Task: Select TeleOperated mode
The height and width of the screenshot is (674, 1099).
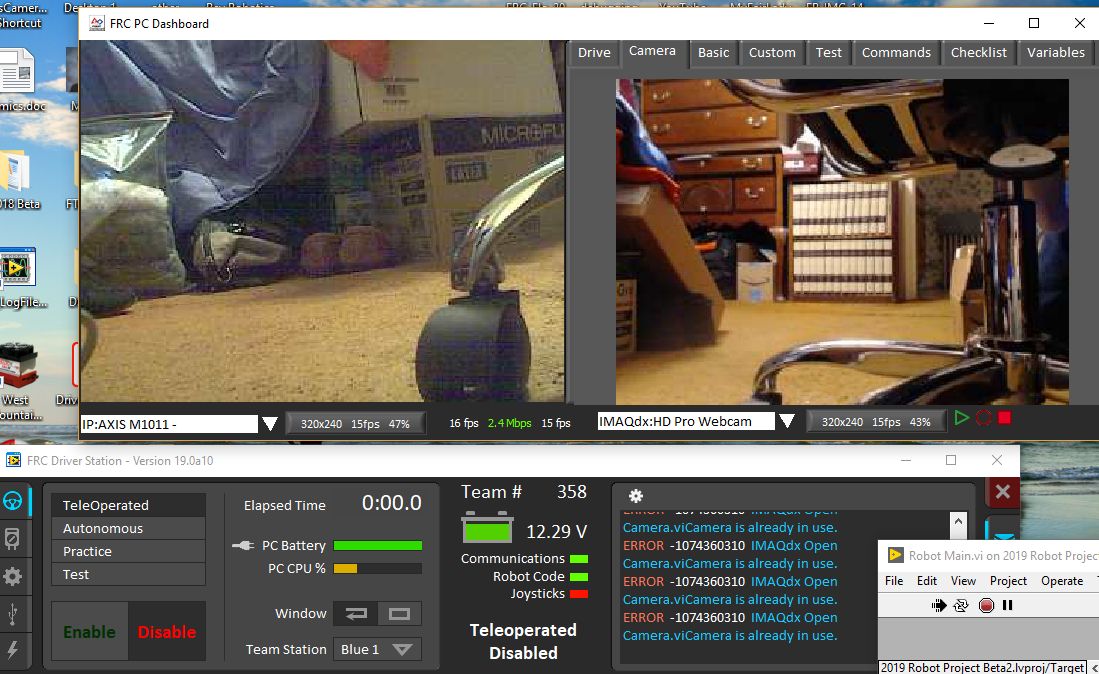Action: pyautogui.click(x=128, y=505)
